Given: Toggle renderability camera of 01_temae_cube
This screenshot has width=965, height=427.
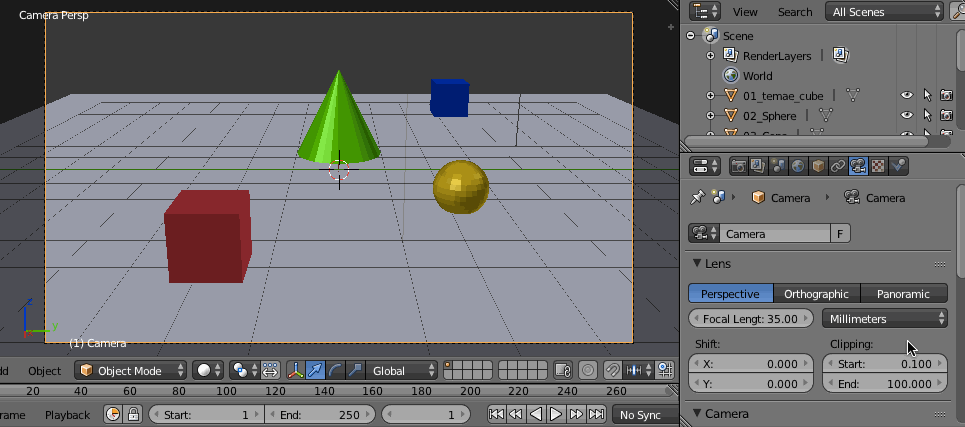Looking at the screenshot, I should click(947, 95).
